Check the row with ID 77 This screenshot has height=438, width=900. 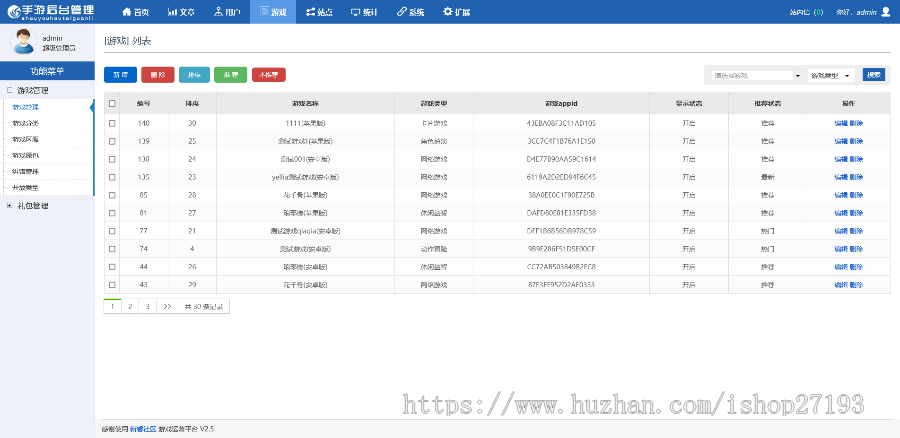point(112,231)
